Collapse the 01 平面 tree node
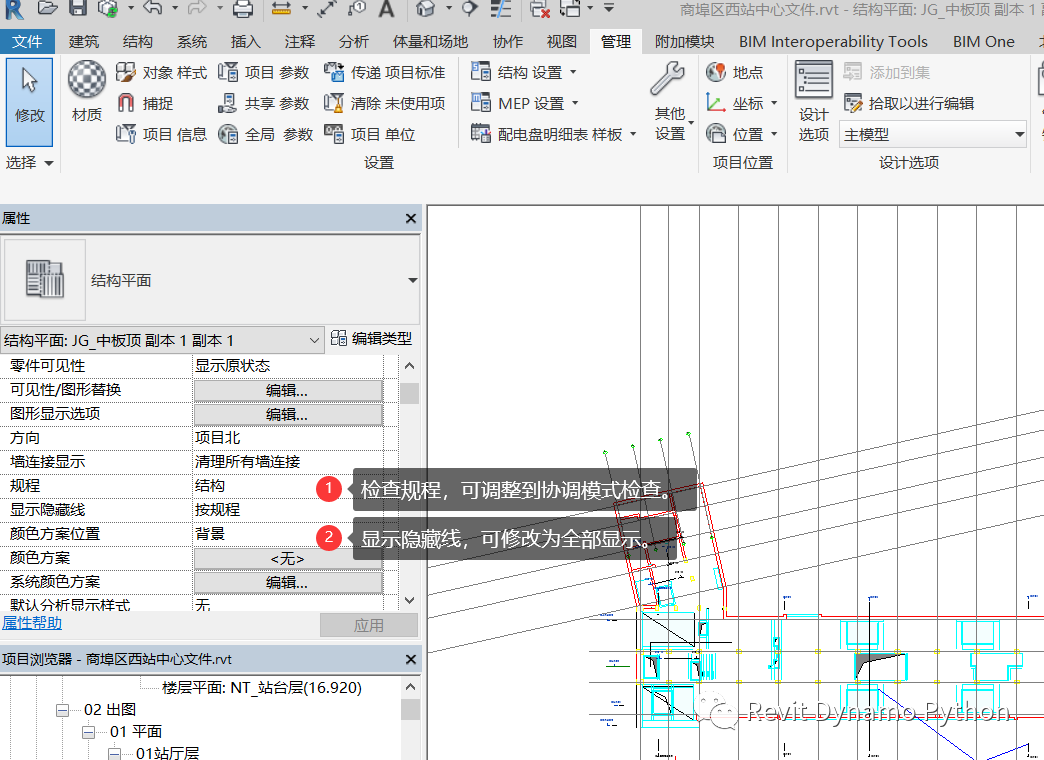 point(89,732)
